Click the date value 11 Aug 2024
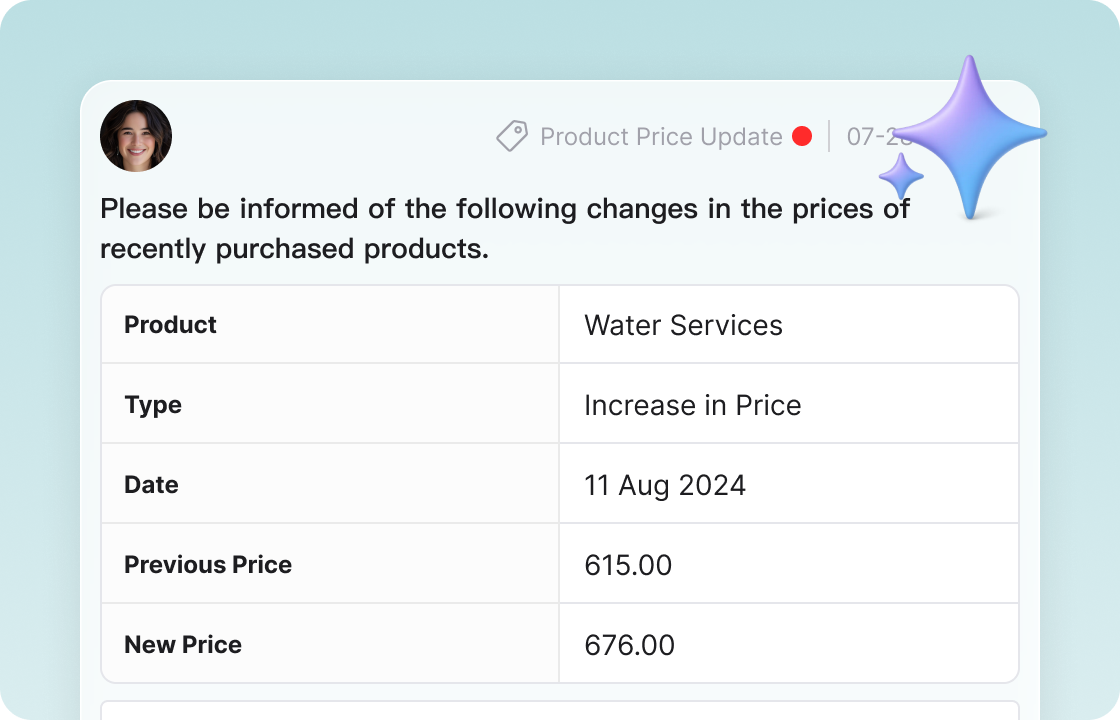 (665, 484)
